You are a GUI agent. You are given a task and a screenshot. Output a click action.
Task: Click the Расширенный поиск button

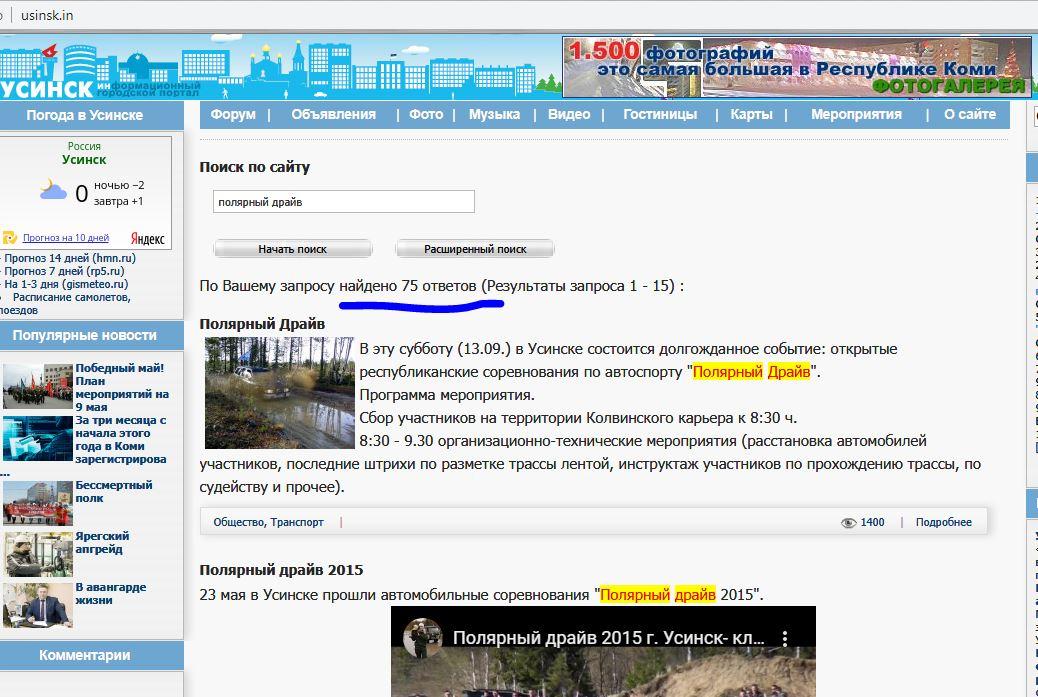475,249
